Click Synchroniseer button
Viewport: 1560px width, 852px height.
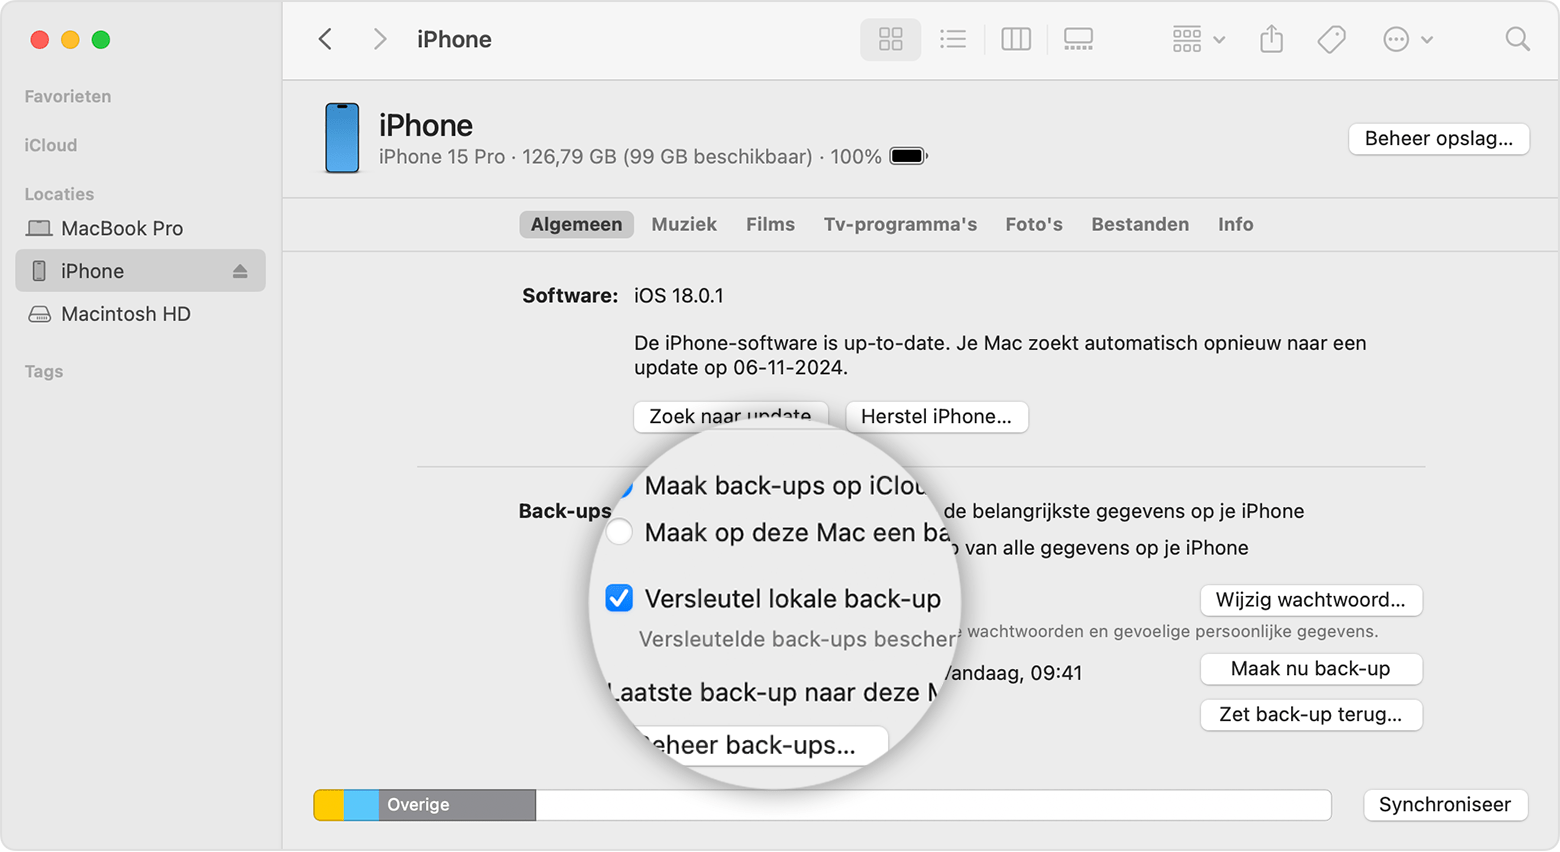click(1444, 804)
